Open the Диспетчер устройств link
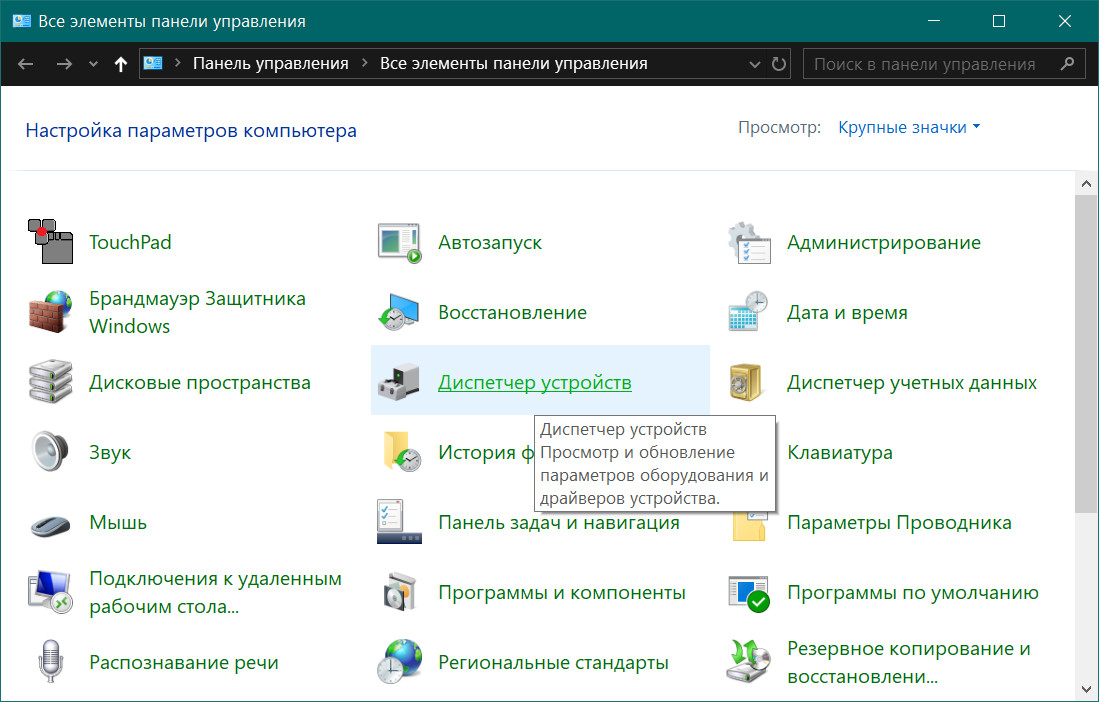The width and height of the screenshot is (1099, 702). pos(534,382)
